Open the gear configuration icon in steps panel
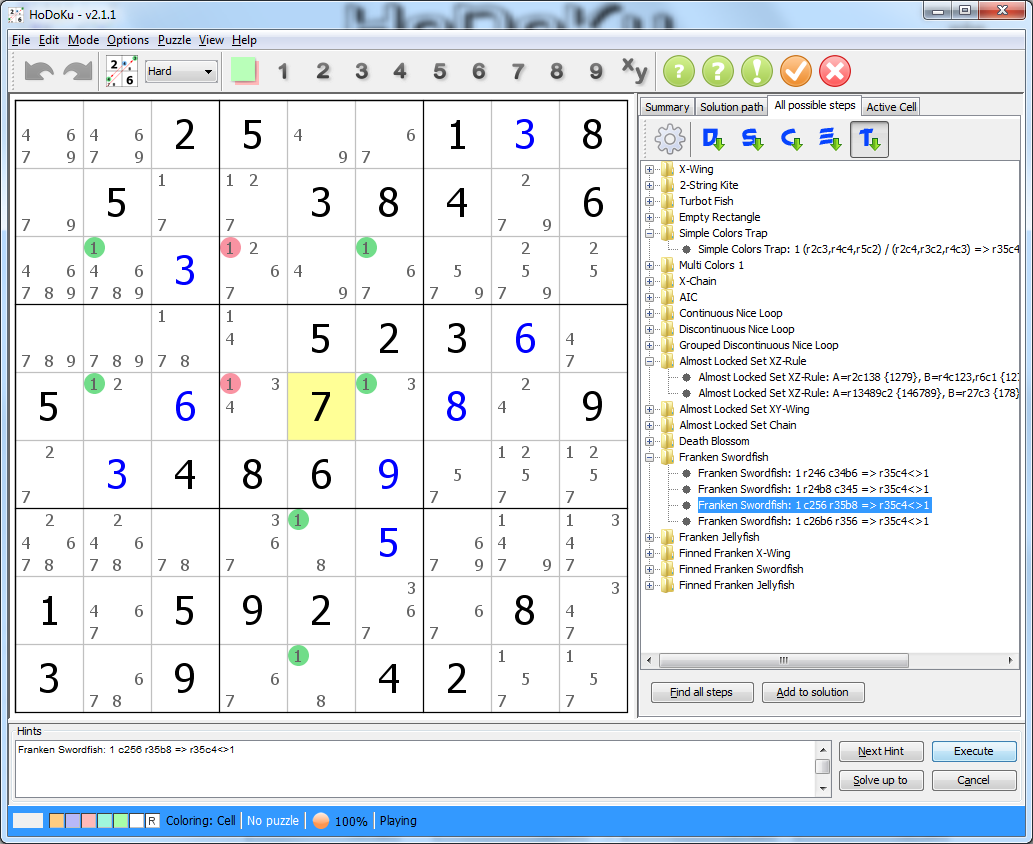Viewport: 1033px width, 844px height. click(x=669, y=140)
